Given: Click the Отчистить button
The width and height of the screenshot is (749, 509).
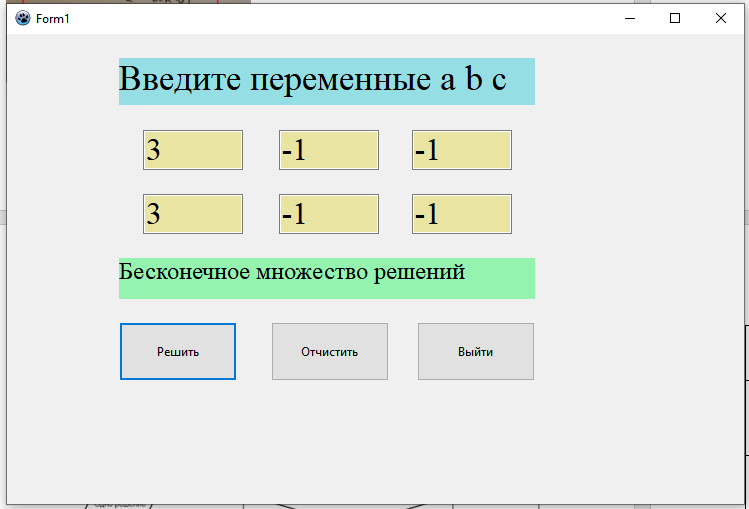Looking at the screenshot, I should (x=330, y=351).
